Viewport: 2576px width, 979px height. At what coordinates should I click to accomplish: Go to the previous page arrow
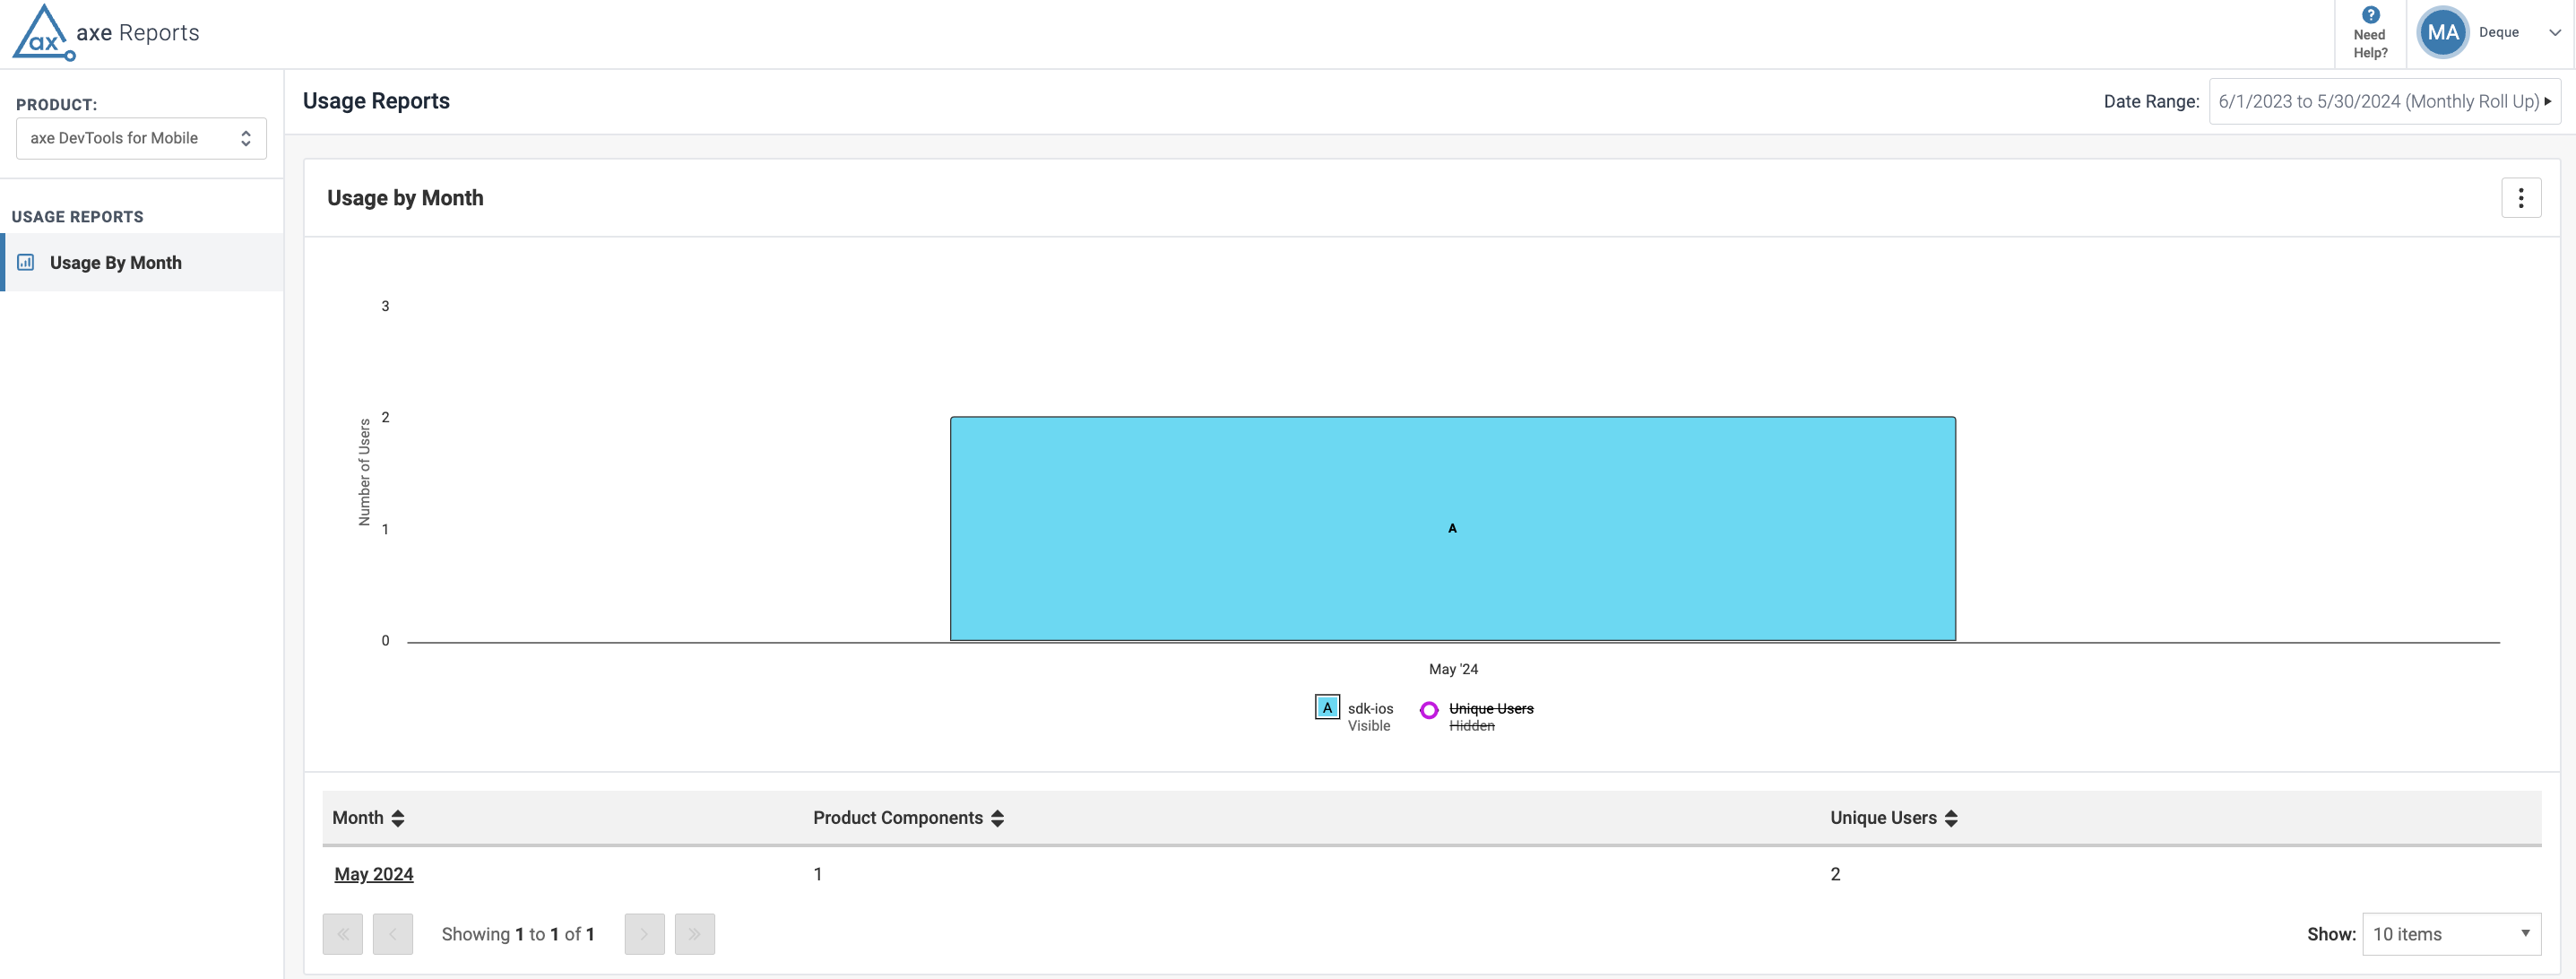click(393, 934)
